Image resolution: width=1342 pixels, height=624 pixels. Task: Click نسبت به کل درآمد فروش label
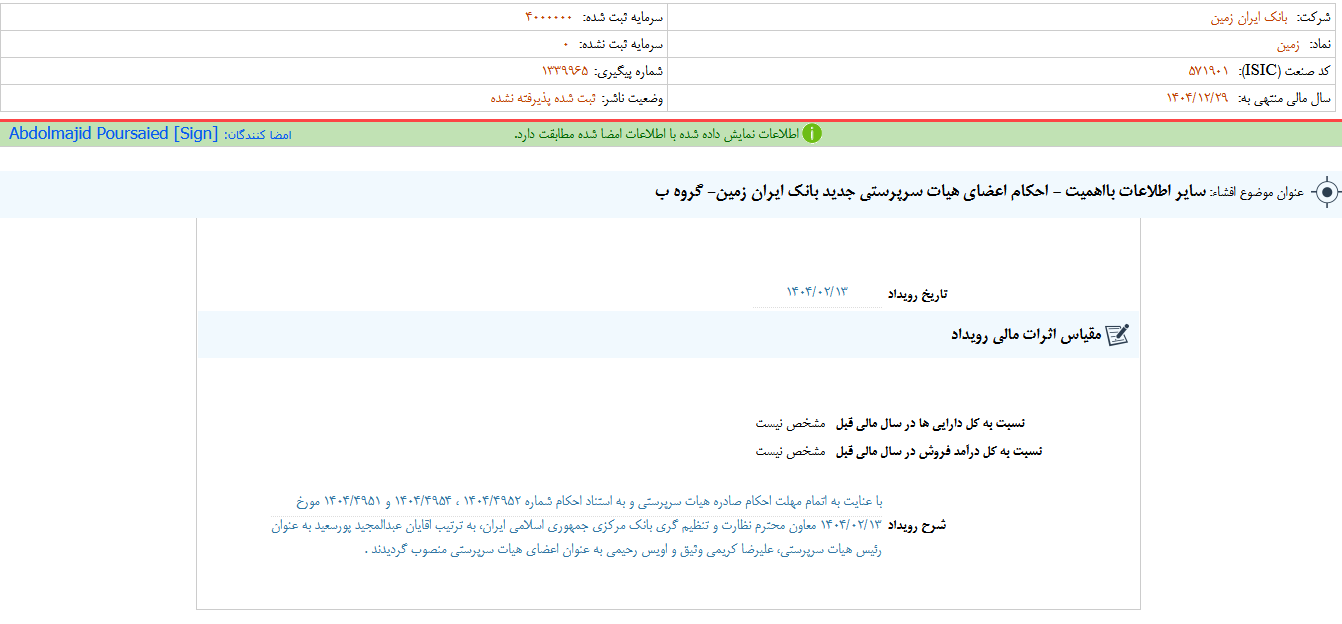[x=939, y=451]
